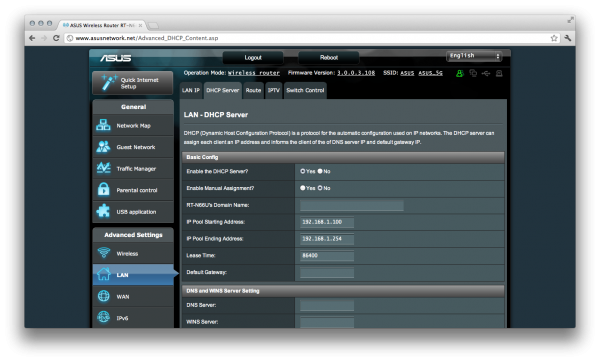The image size is (600, 362).
Task: Click USB status icon in header
Action: tap(486, 73)
